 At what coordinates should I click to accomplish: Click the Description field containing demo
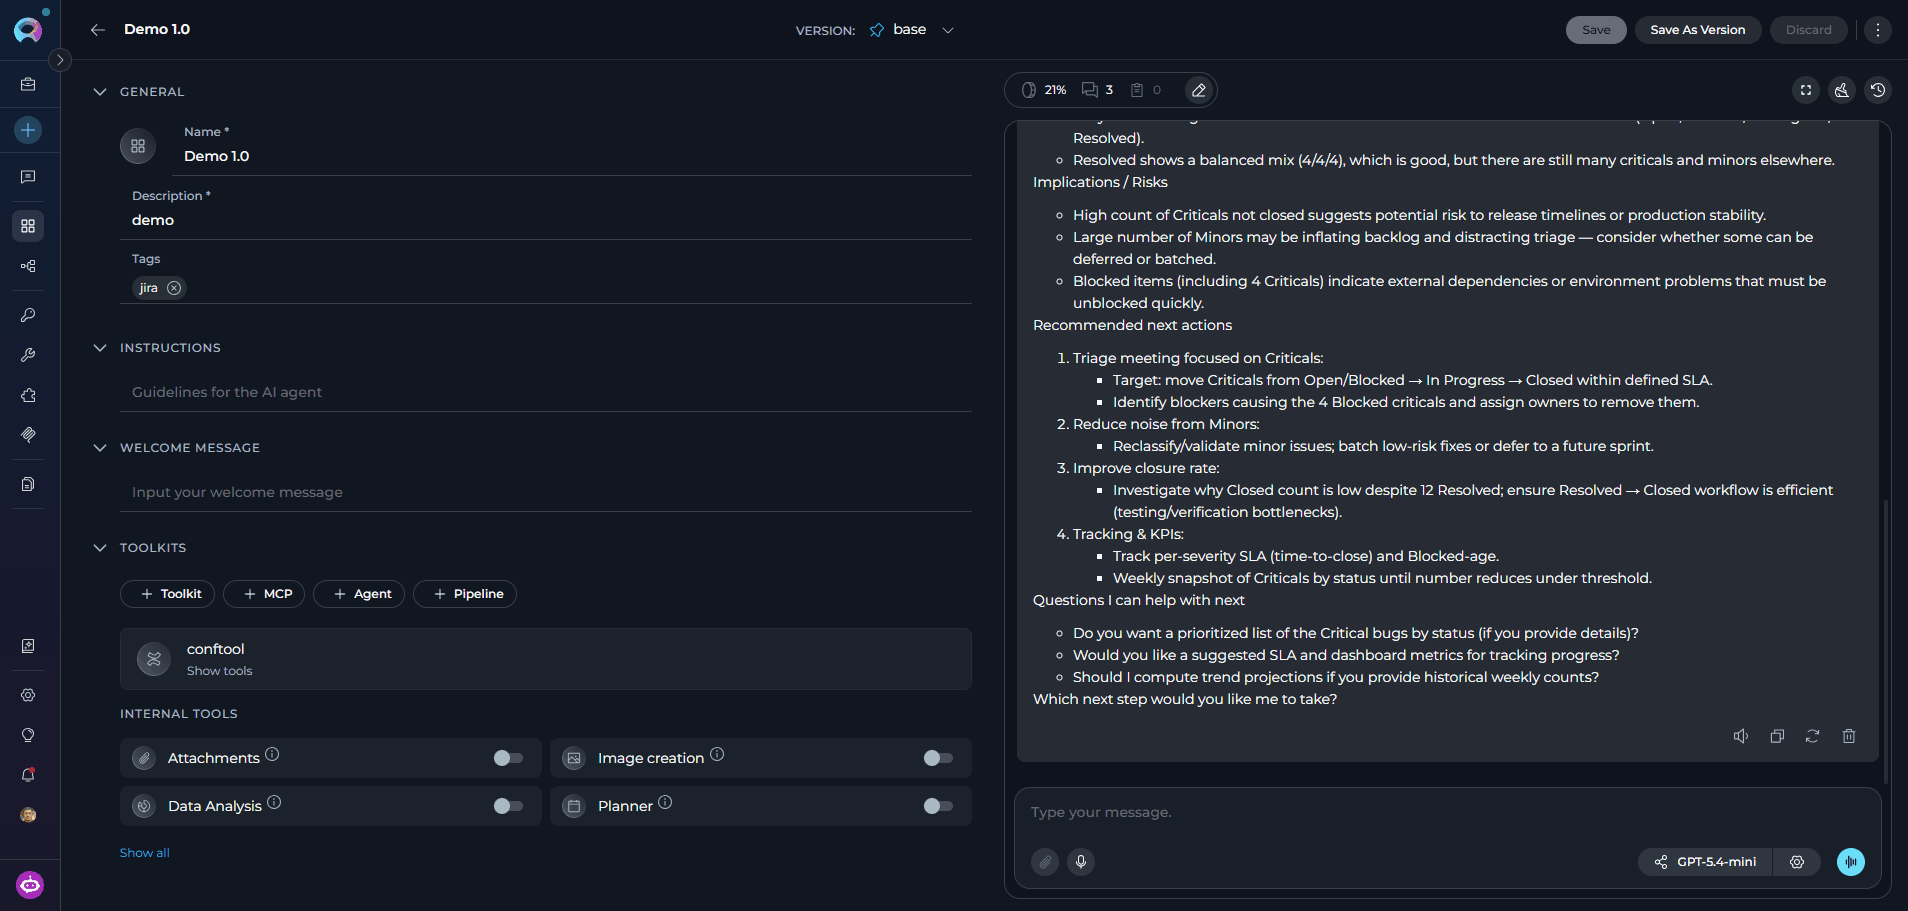[546, 220]
